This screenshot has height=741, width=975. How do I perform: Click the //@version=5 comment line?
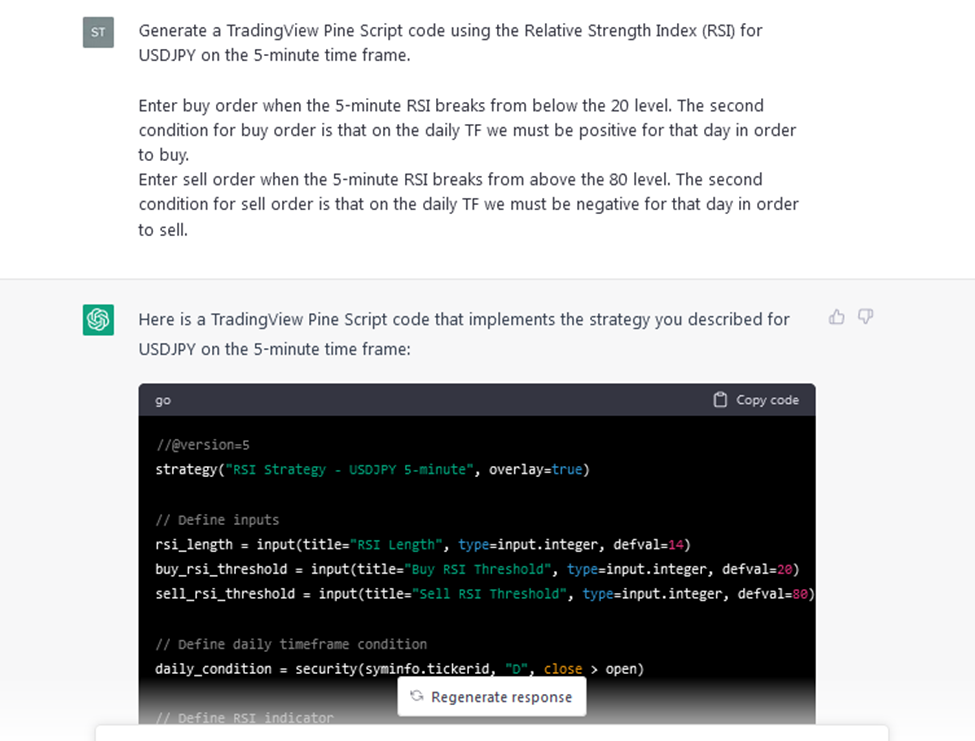pyautogui.click(x=203, y=445)
